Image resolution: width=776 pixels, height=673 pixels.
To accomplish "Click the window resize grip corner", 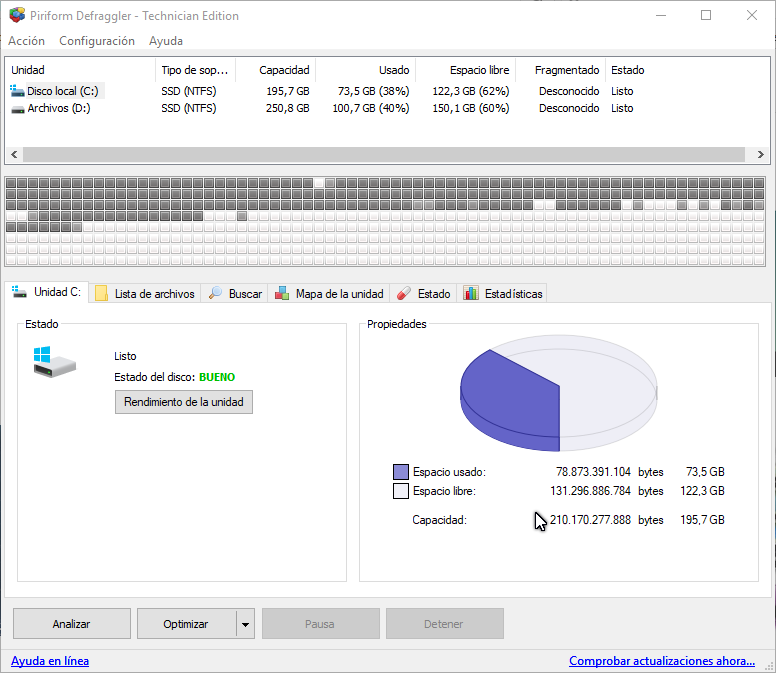I will (x=769, y=667).
